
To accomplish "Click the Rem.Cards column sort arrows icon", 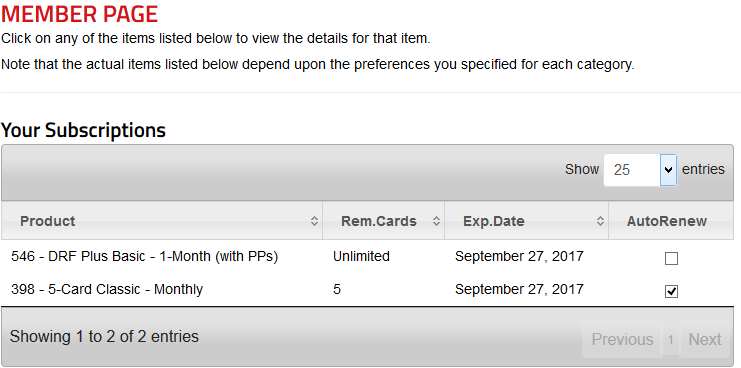I will click(436, 221).
